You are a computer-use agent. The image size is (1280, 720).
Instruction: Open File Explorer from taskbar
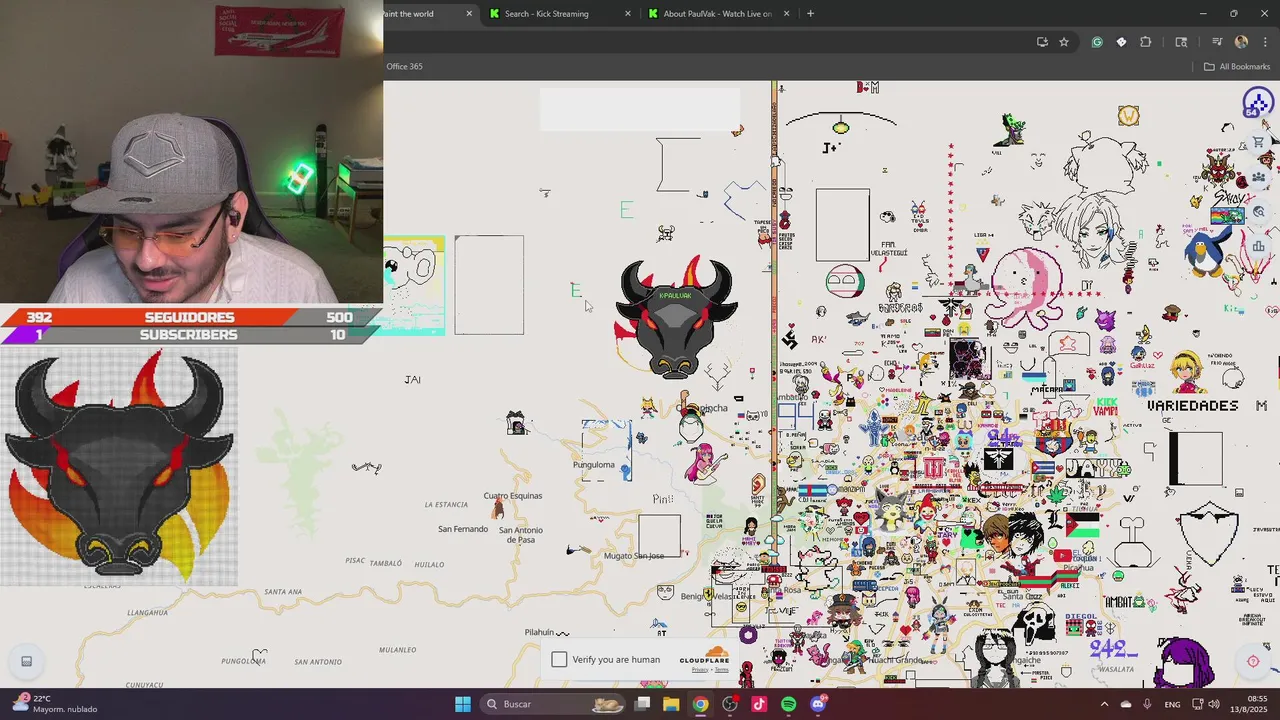click(671, 704)
